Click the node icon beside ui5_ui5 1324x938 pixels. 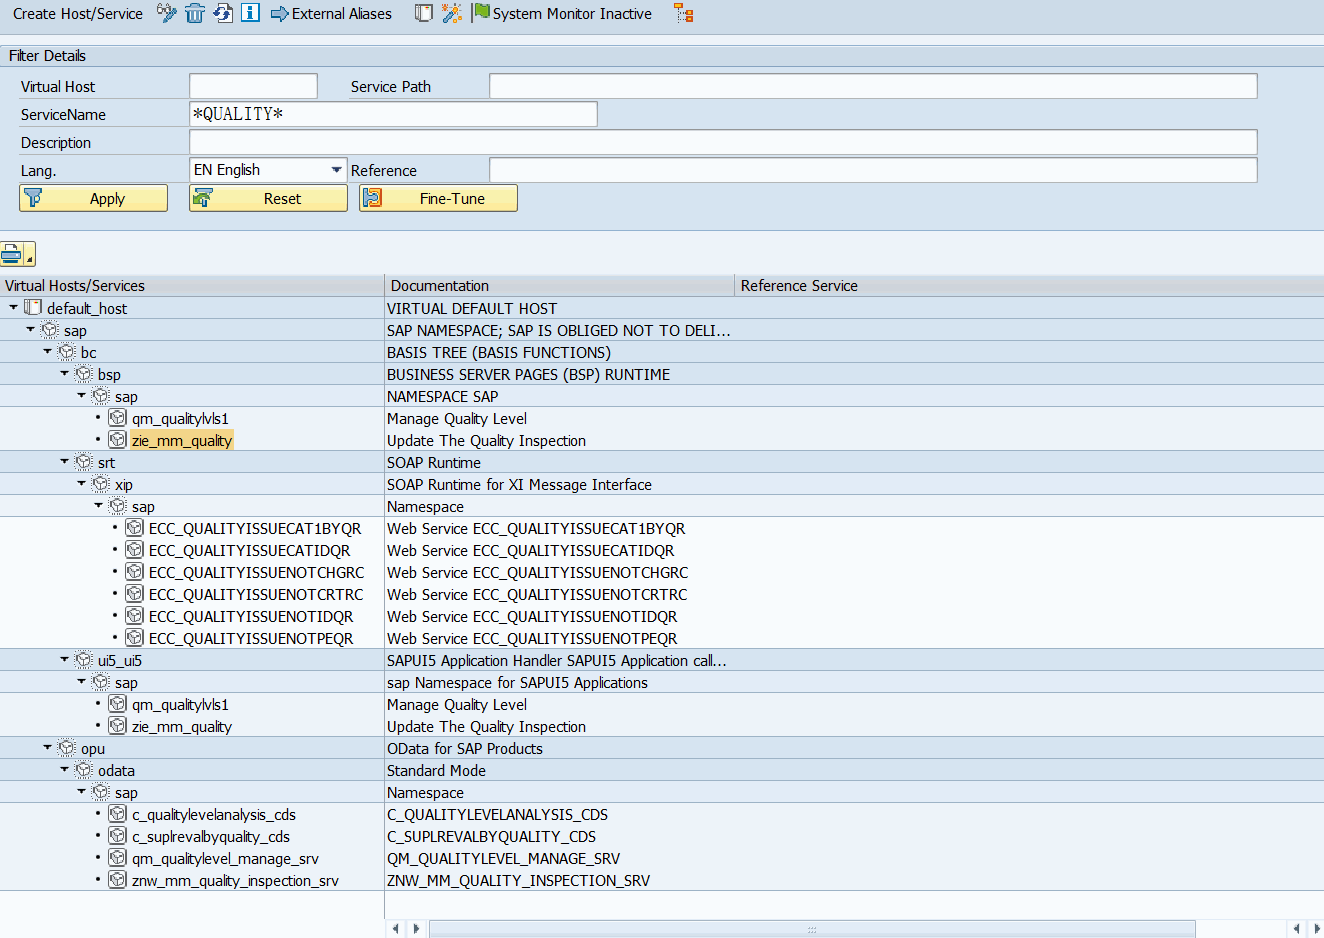coord(84,660)
